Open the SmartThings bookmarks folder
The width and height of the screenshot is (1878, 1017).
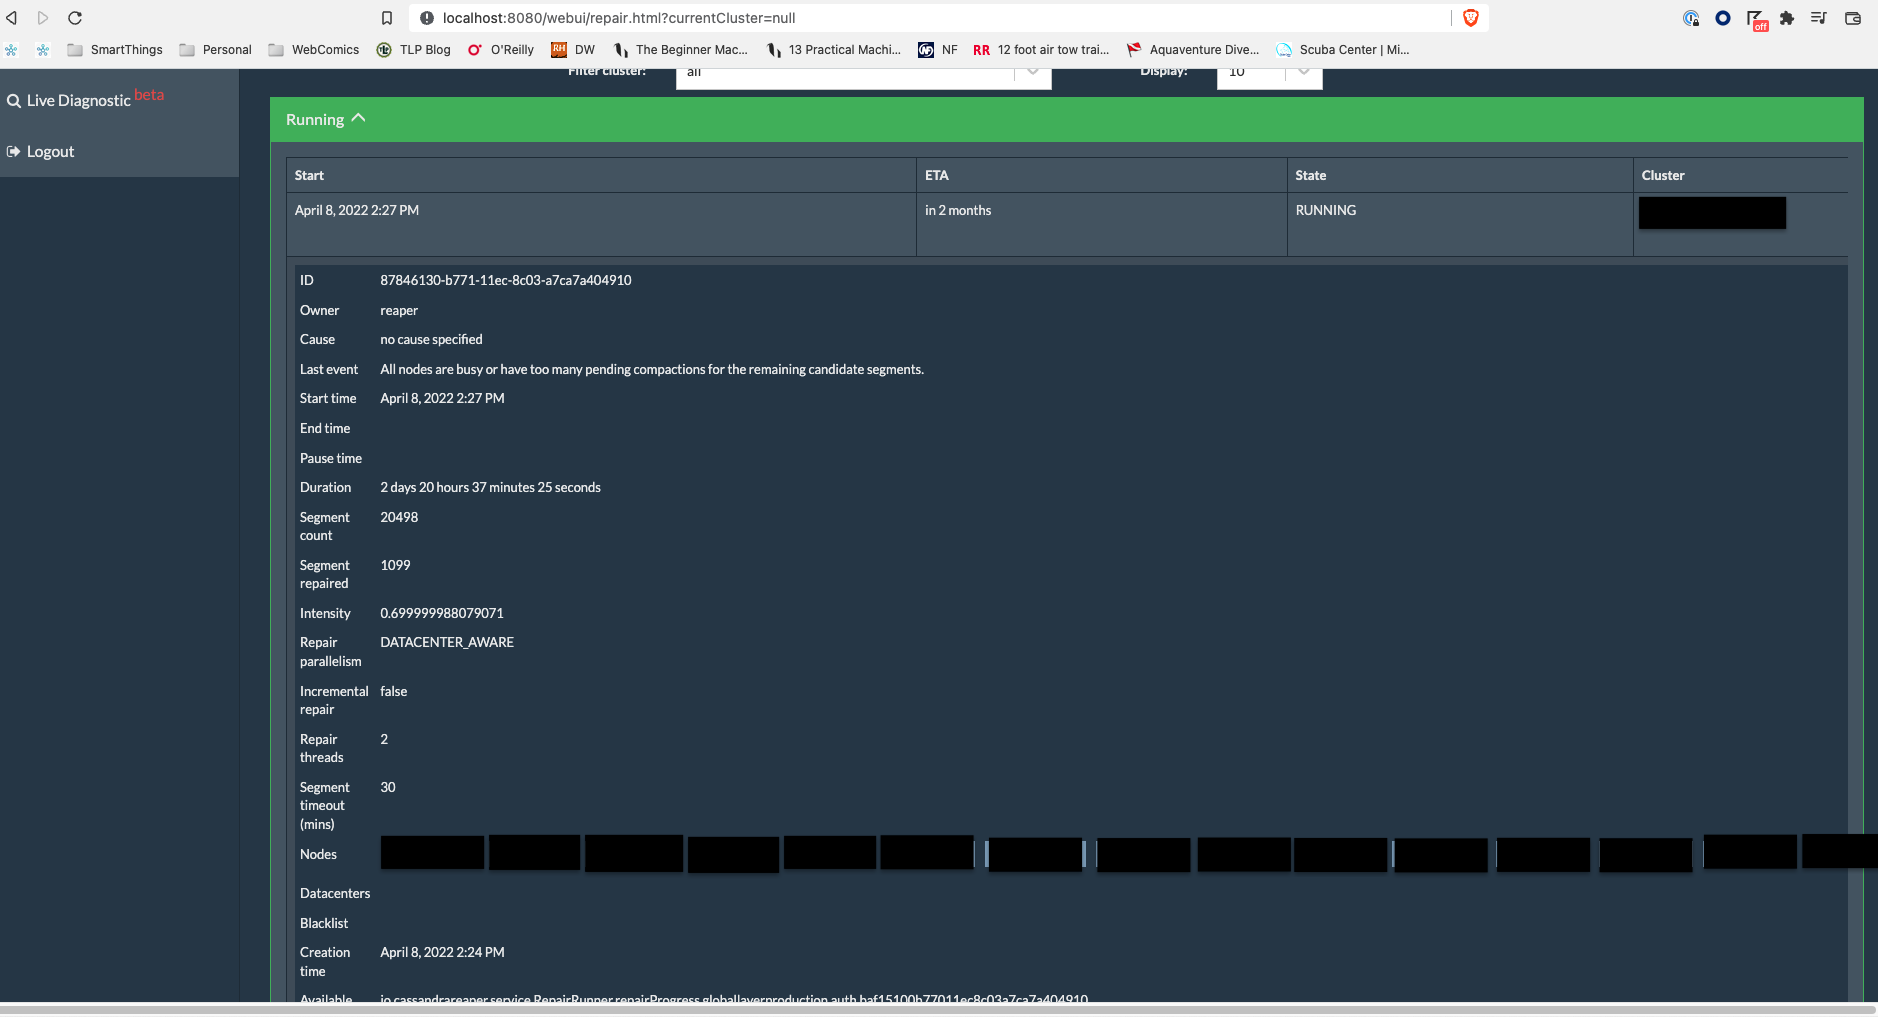115,49
